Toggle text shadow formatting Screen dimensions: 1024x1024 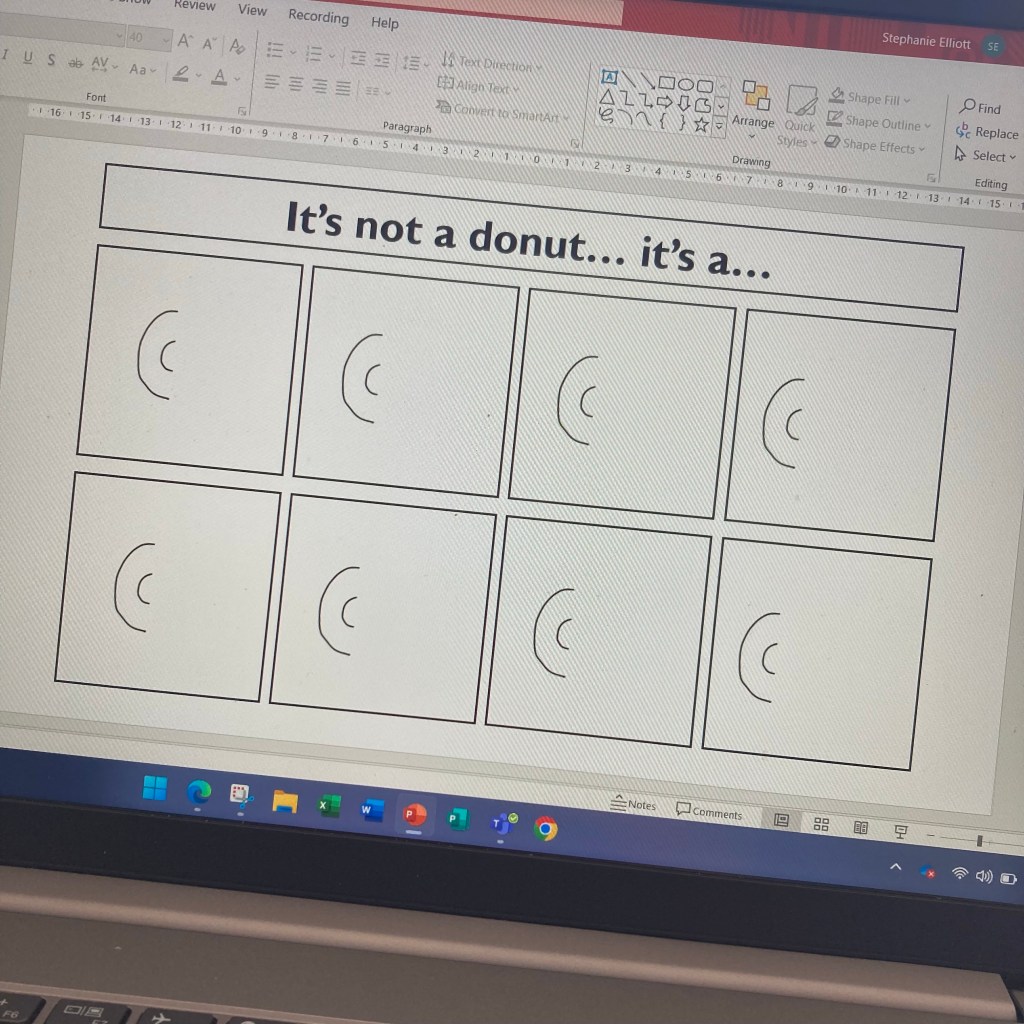(50, 61)
